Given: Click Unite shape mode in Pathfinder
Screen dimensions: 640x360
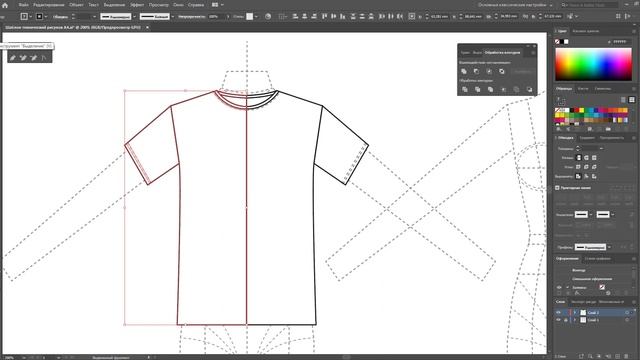Looking at the screenshot, I should [464, 71].
